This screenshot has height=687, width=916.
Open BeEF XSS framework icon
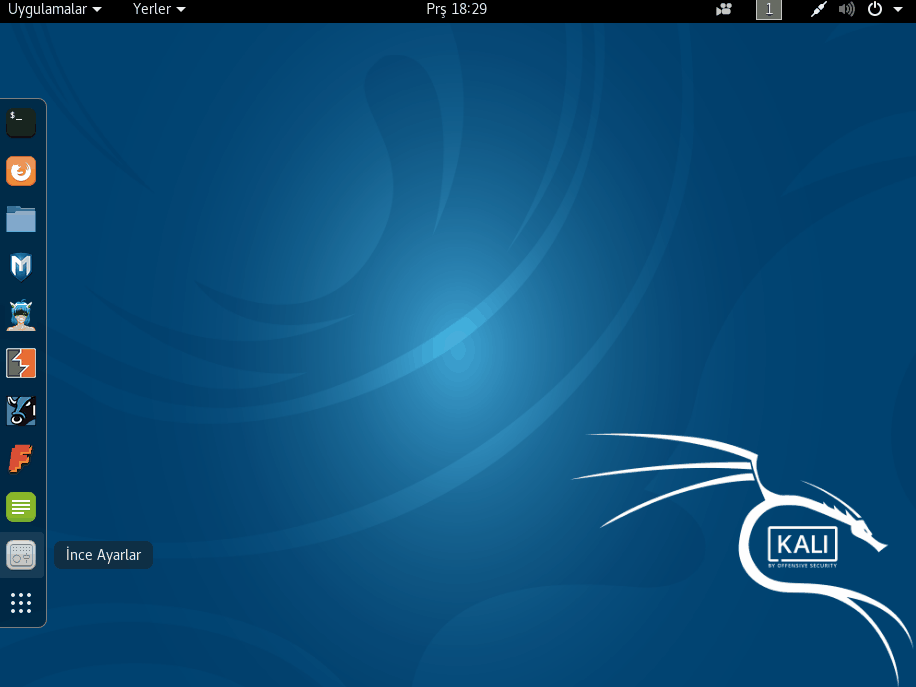(21, 411)
